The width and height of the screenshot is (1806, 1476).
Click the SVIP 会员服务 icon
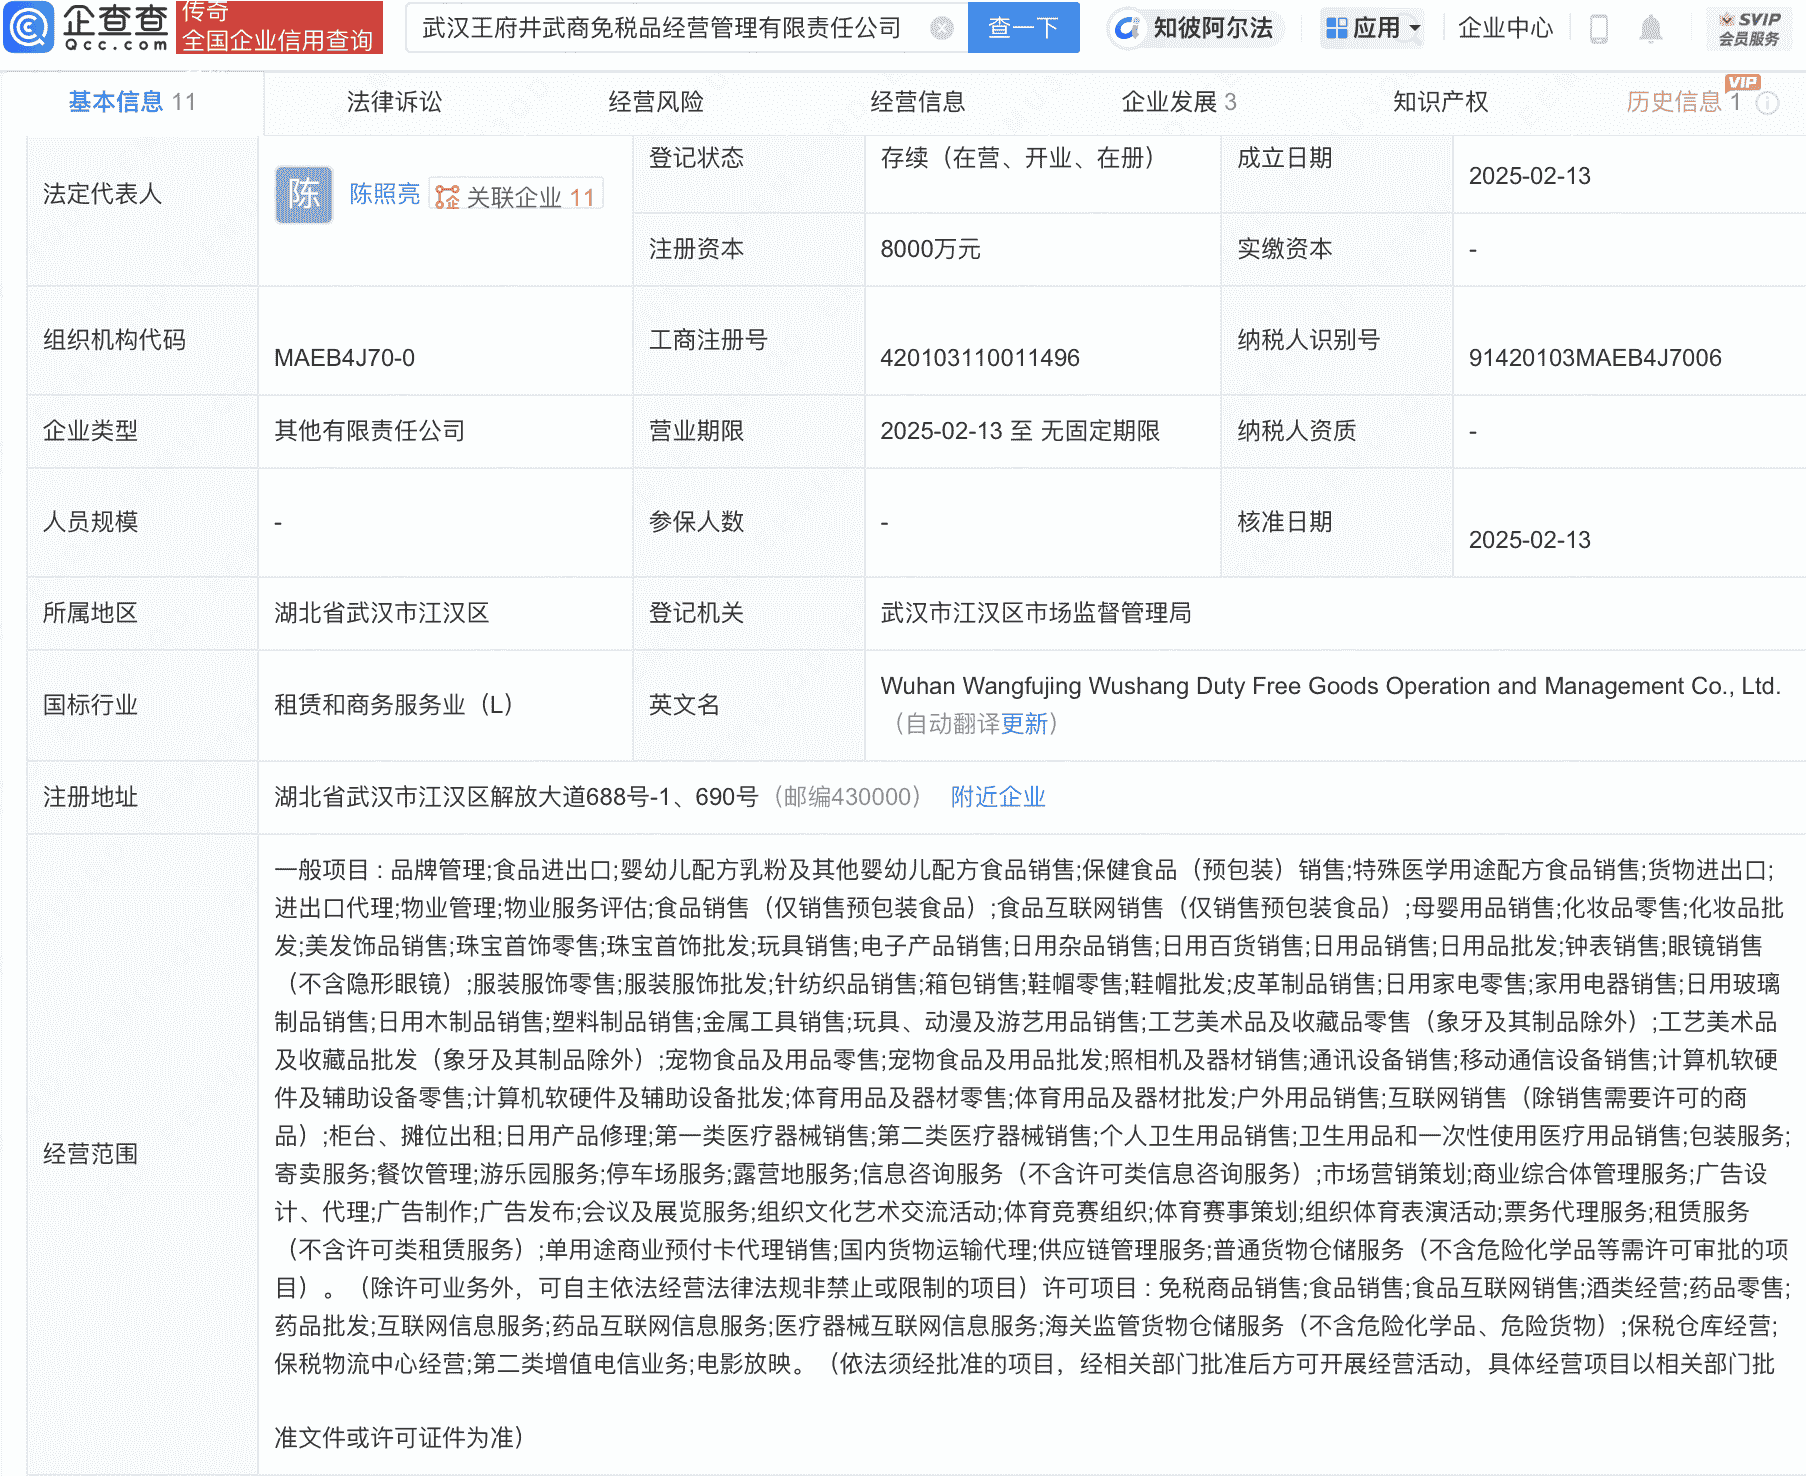click(1750, 27)
